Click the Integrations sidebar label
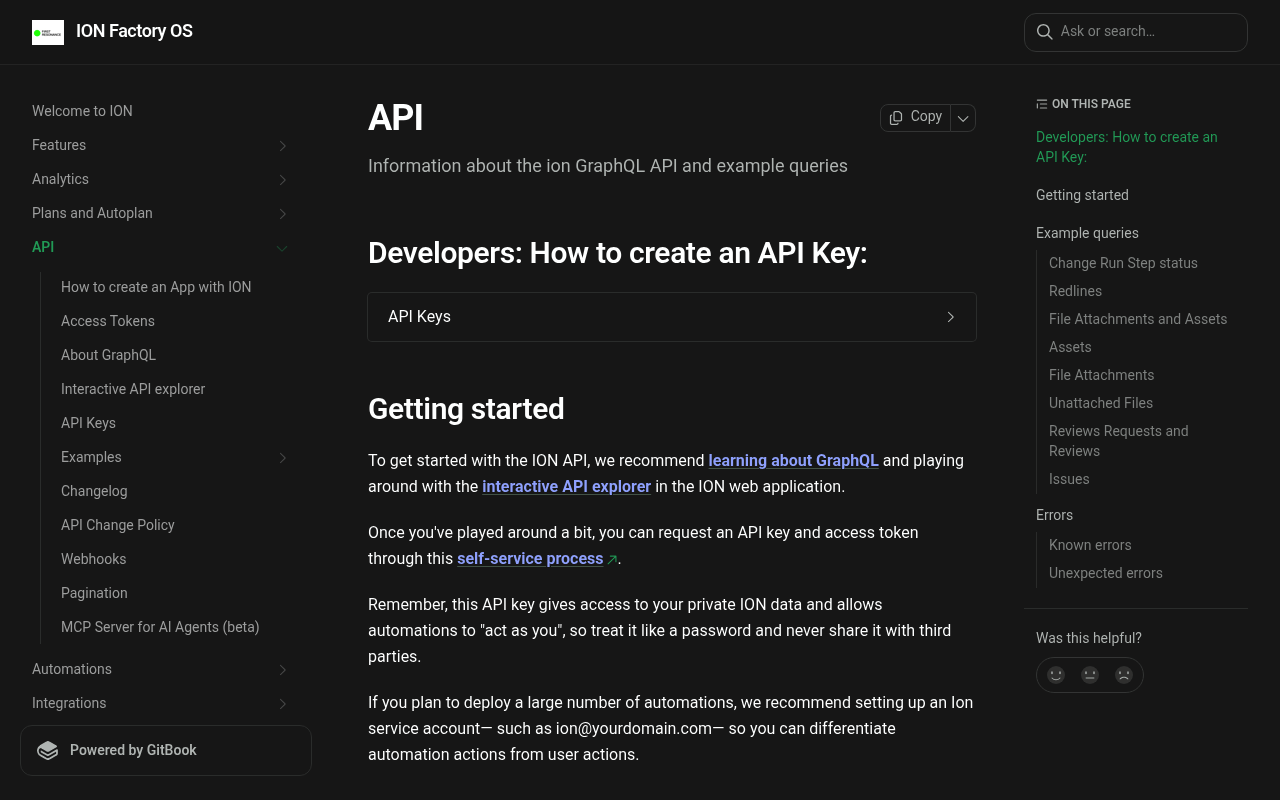Image resolution: width=1280 pixels, height=800 pixels. click(x=69, y=703)
